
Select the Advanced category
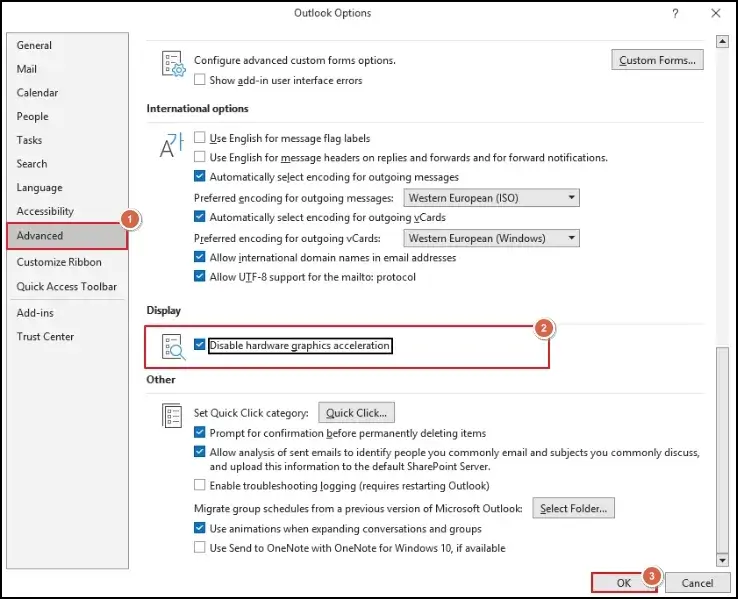coord(67,236)
